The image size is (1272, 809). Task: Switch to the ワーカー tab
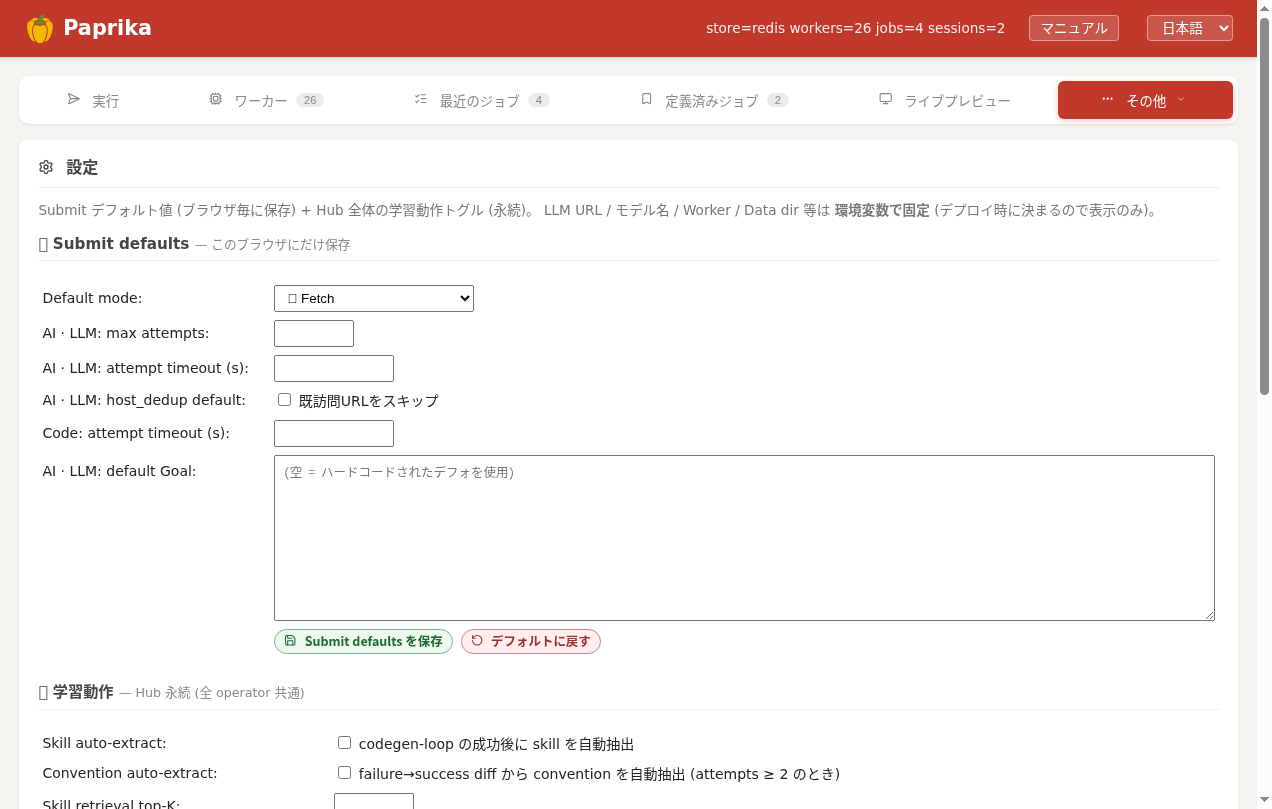pyautogui.click(x=266, y=100)
